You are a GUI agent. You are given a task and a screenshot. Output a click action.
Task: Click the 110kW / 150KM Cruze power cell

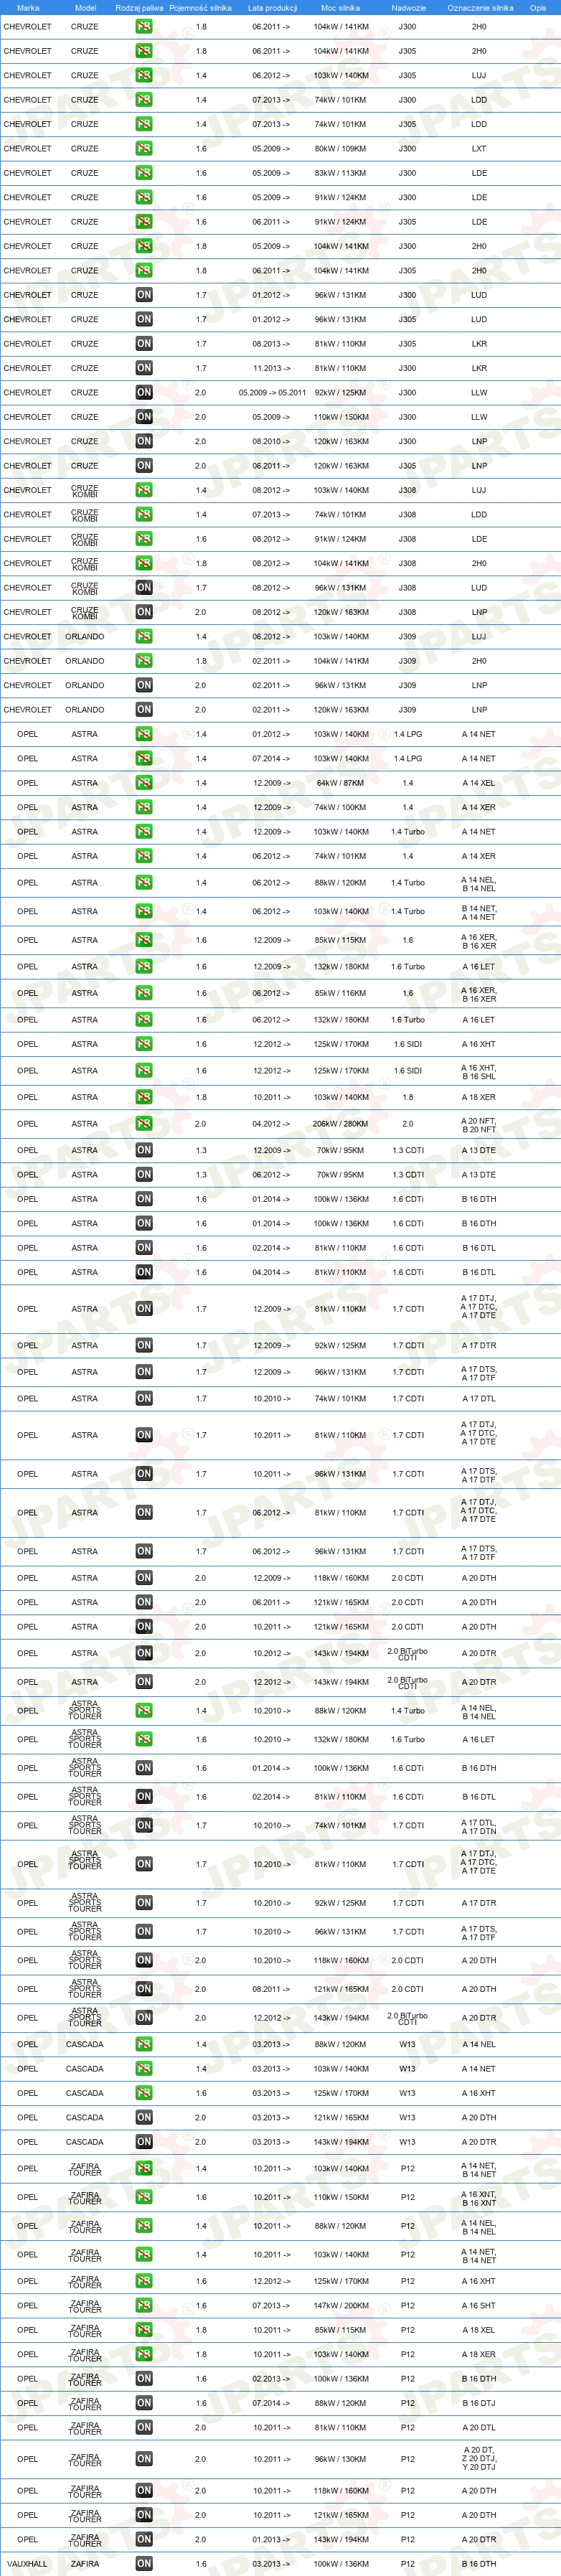pos(340,417)
